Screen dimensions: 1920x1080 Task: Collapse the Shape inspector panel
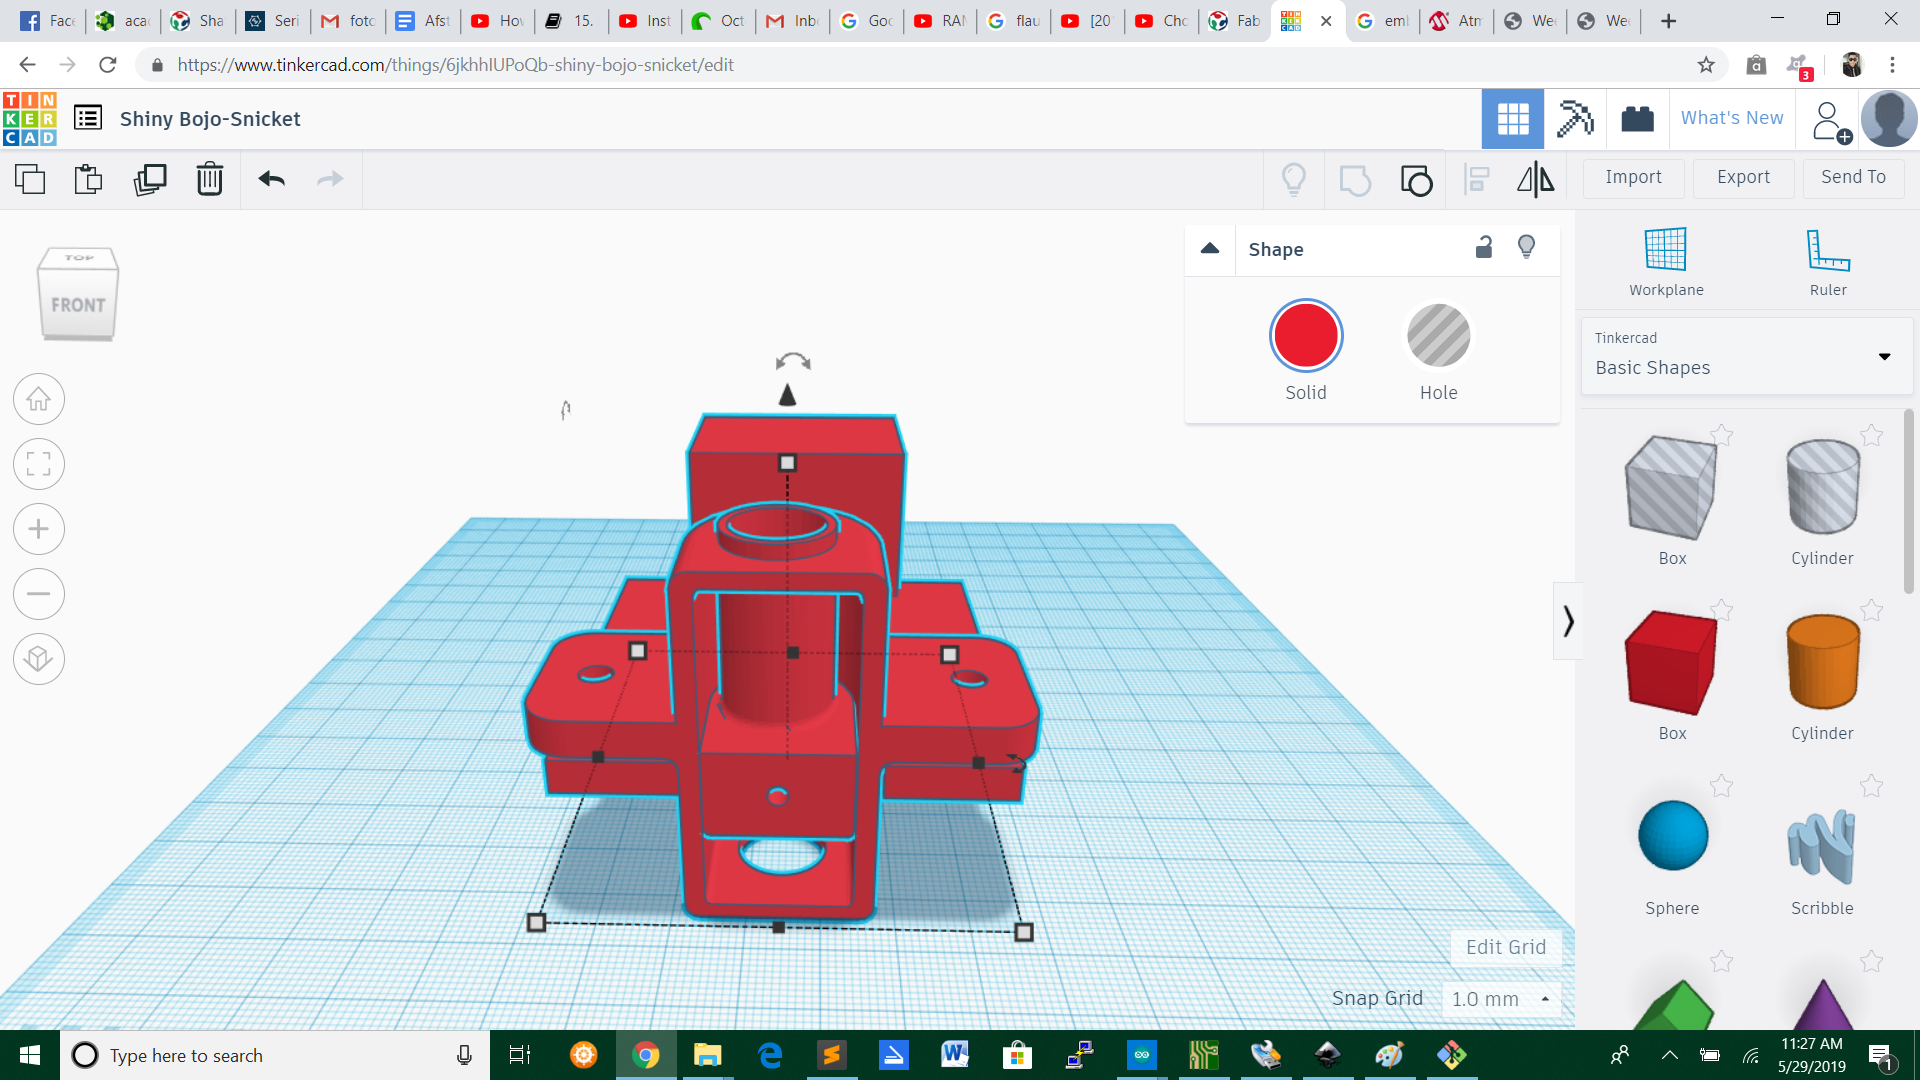[1210, 249]
